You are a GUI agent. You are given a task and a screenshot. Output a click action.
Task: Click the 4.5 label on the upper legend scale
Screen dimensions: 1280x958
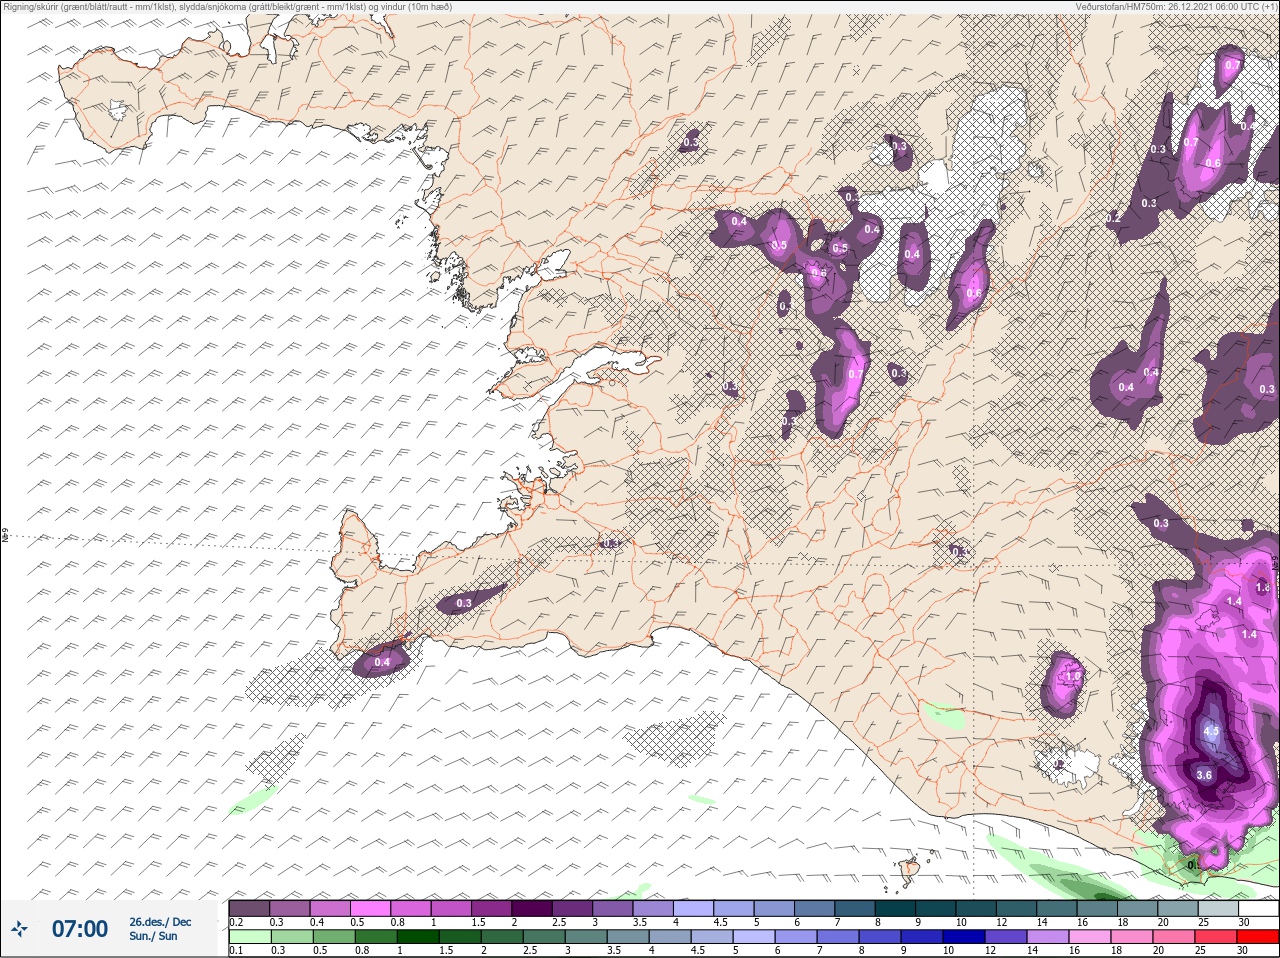[x=720, y=922]
